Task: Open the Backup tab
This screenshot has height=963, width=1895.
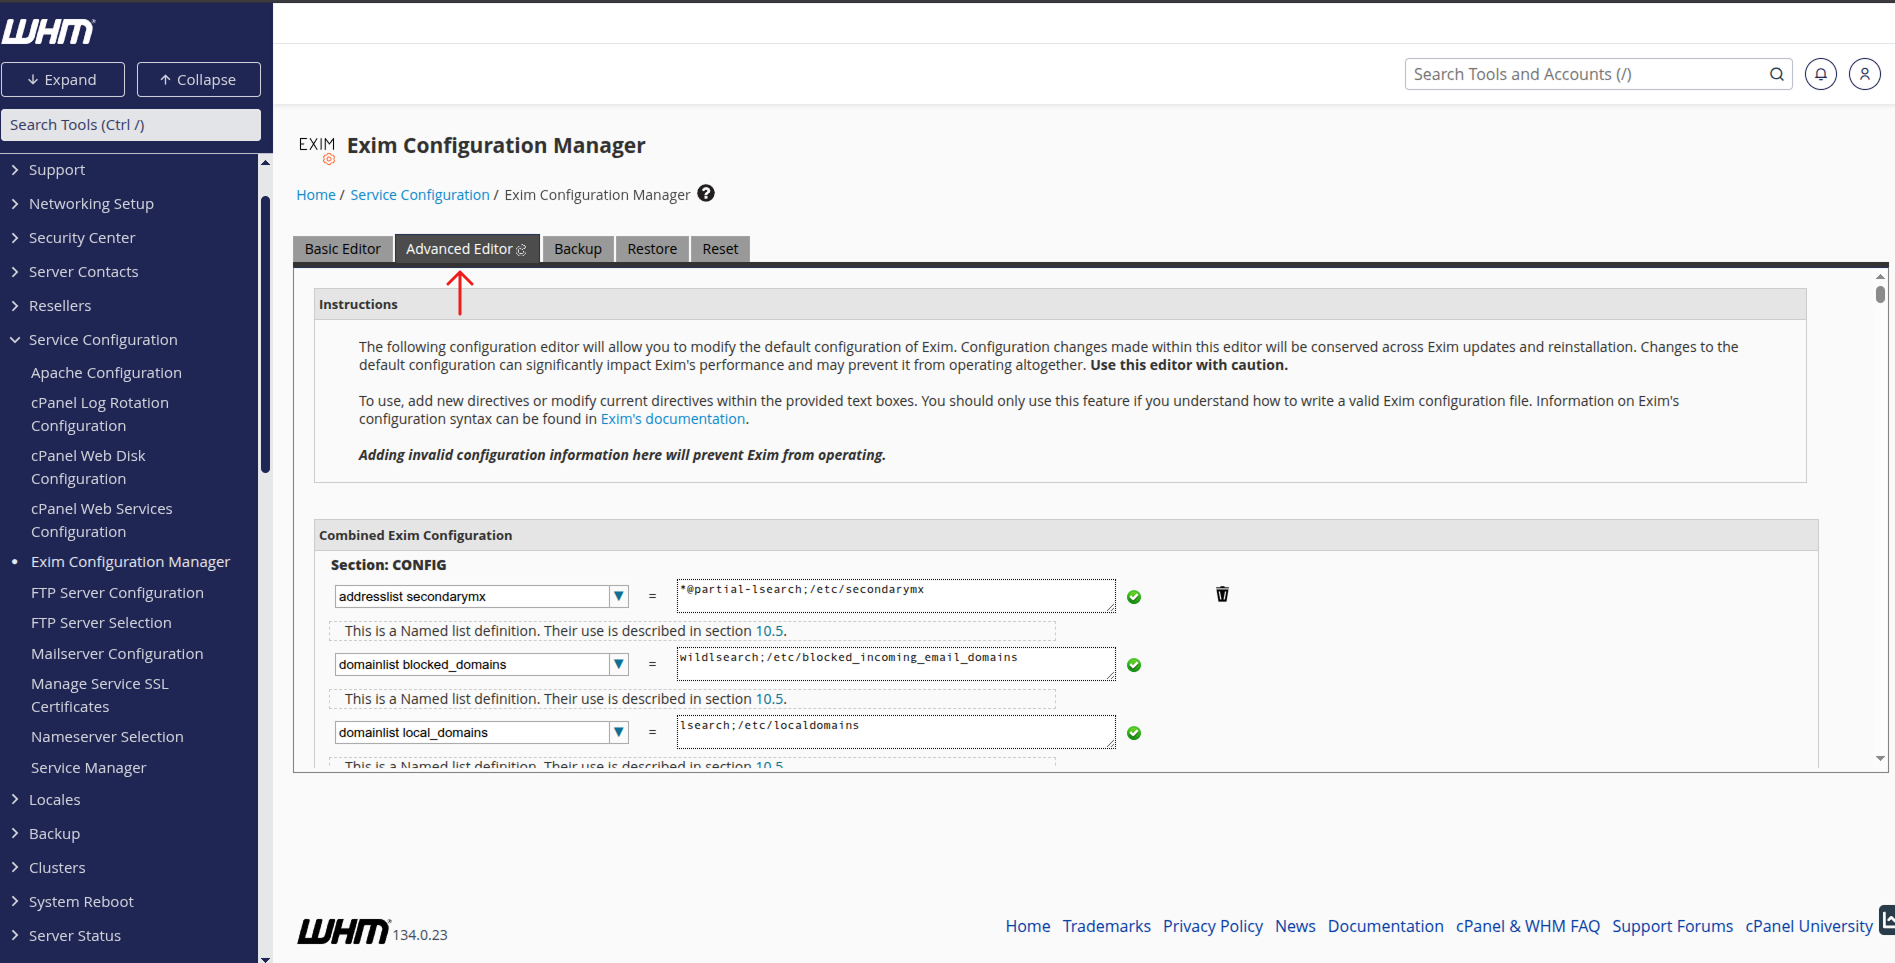Action: [578, 249]
